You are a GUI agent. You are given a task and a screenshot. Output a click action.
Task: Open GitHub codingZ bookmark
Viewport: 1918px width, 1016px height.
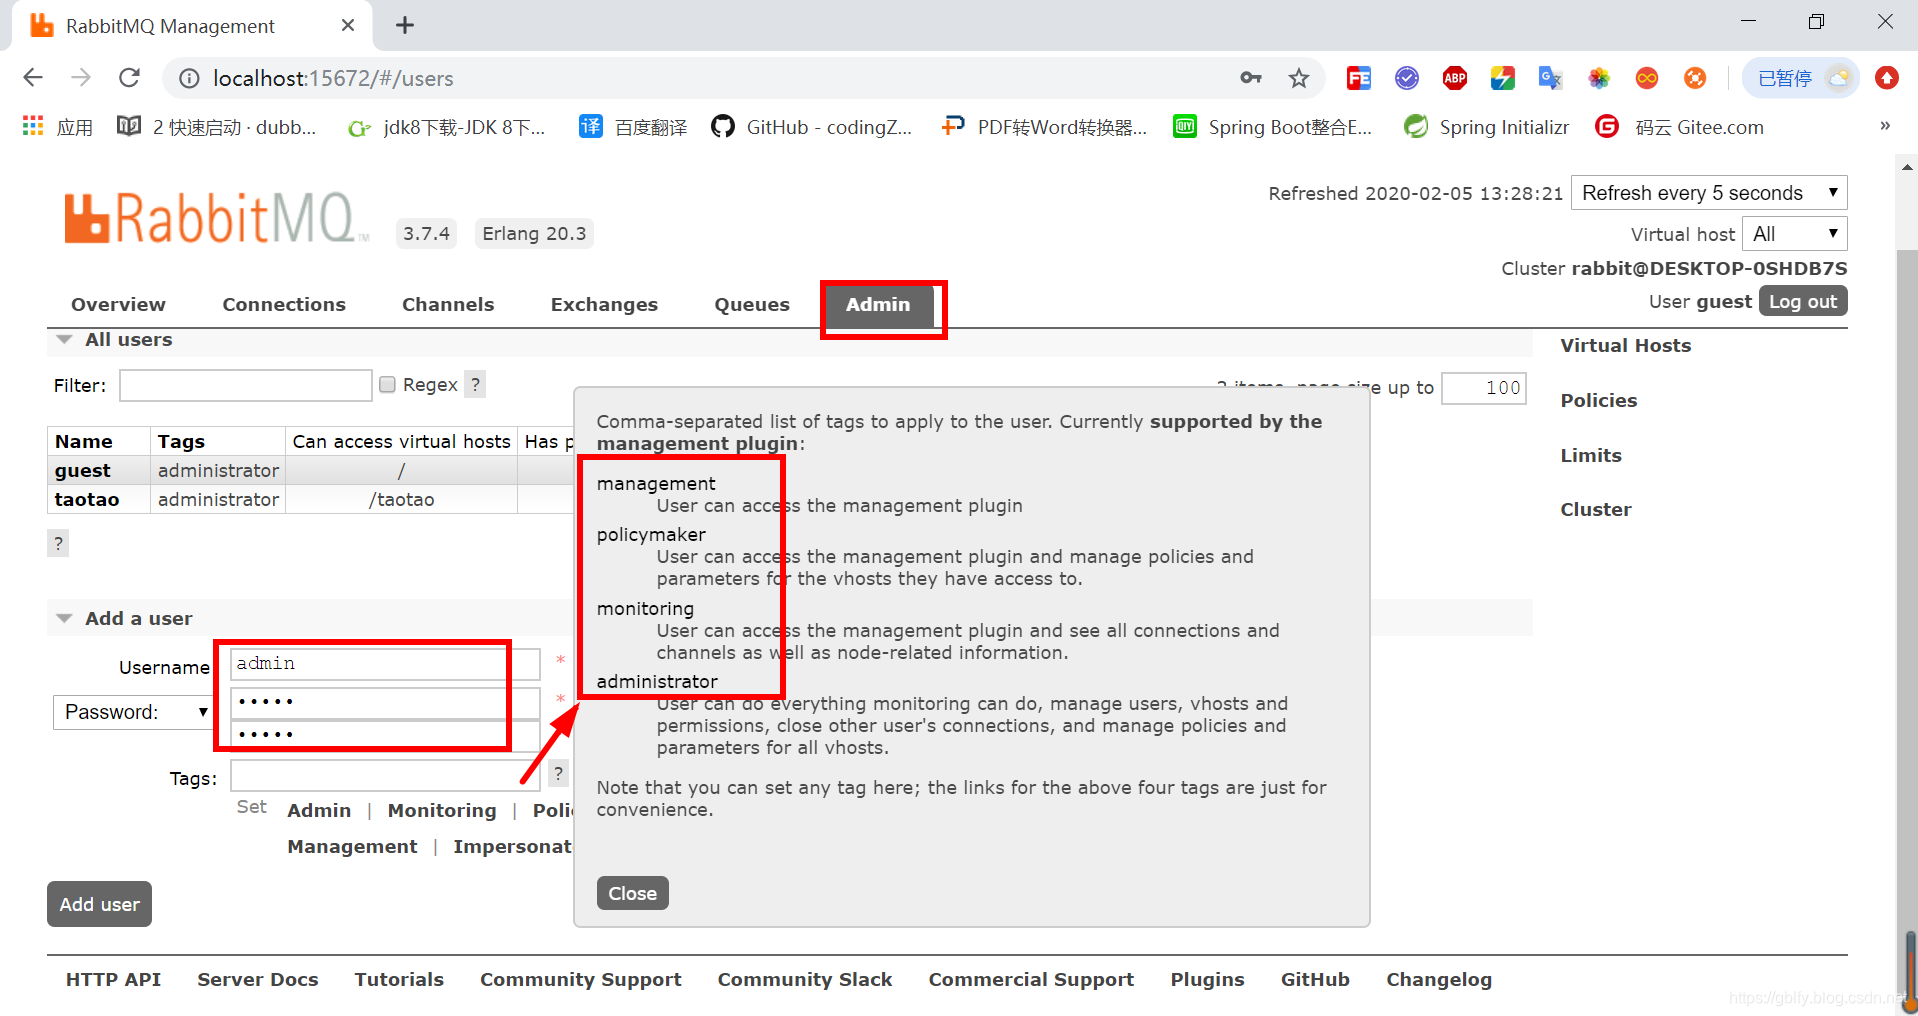(x=811, y=127)
